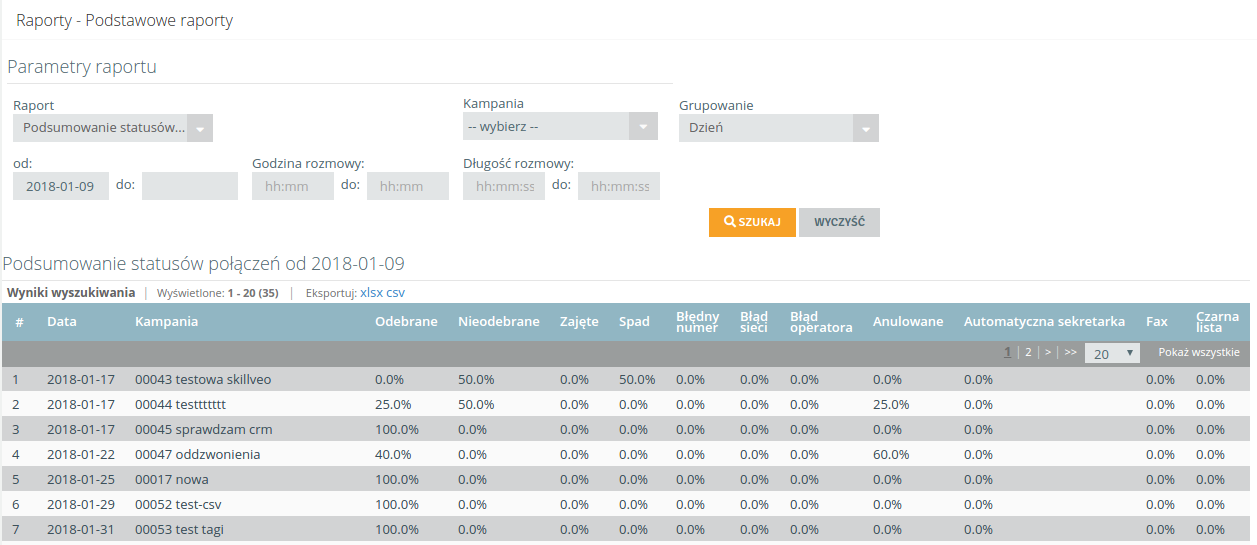Open the Grupowanie dropdown

click(779, 128)
